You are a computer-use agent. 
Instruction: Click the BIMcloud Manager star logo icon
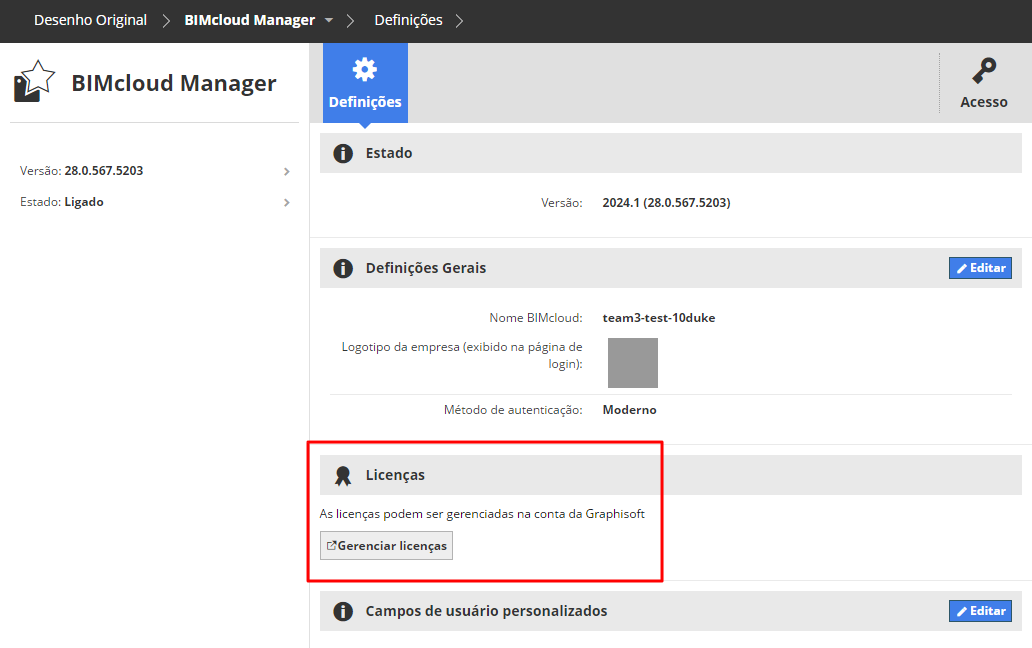click(x=34, y=81)
